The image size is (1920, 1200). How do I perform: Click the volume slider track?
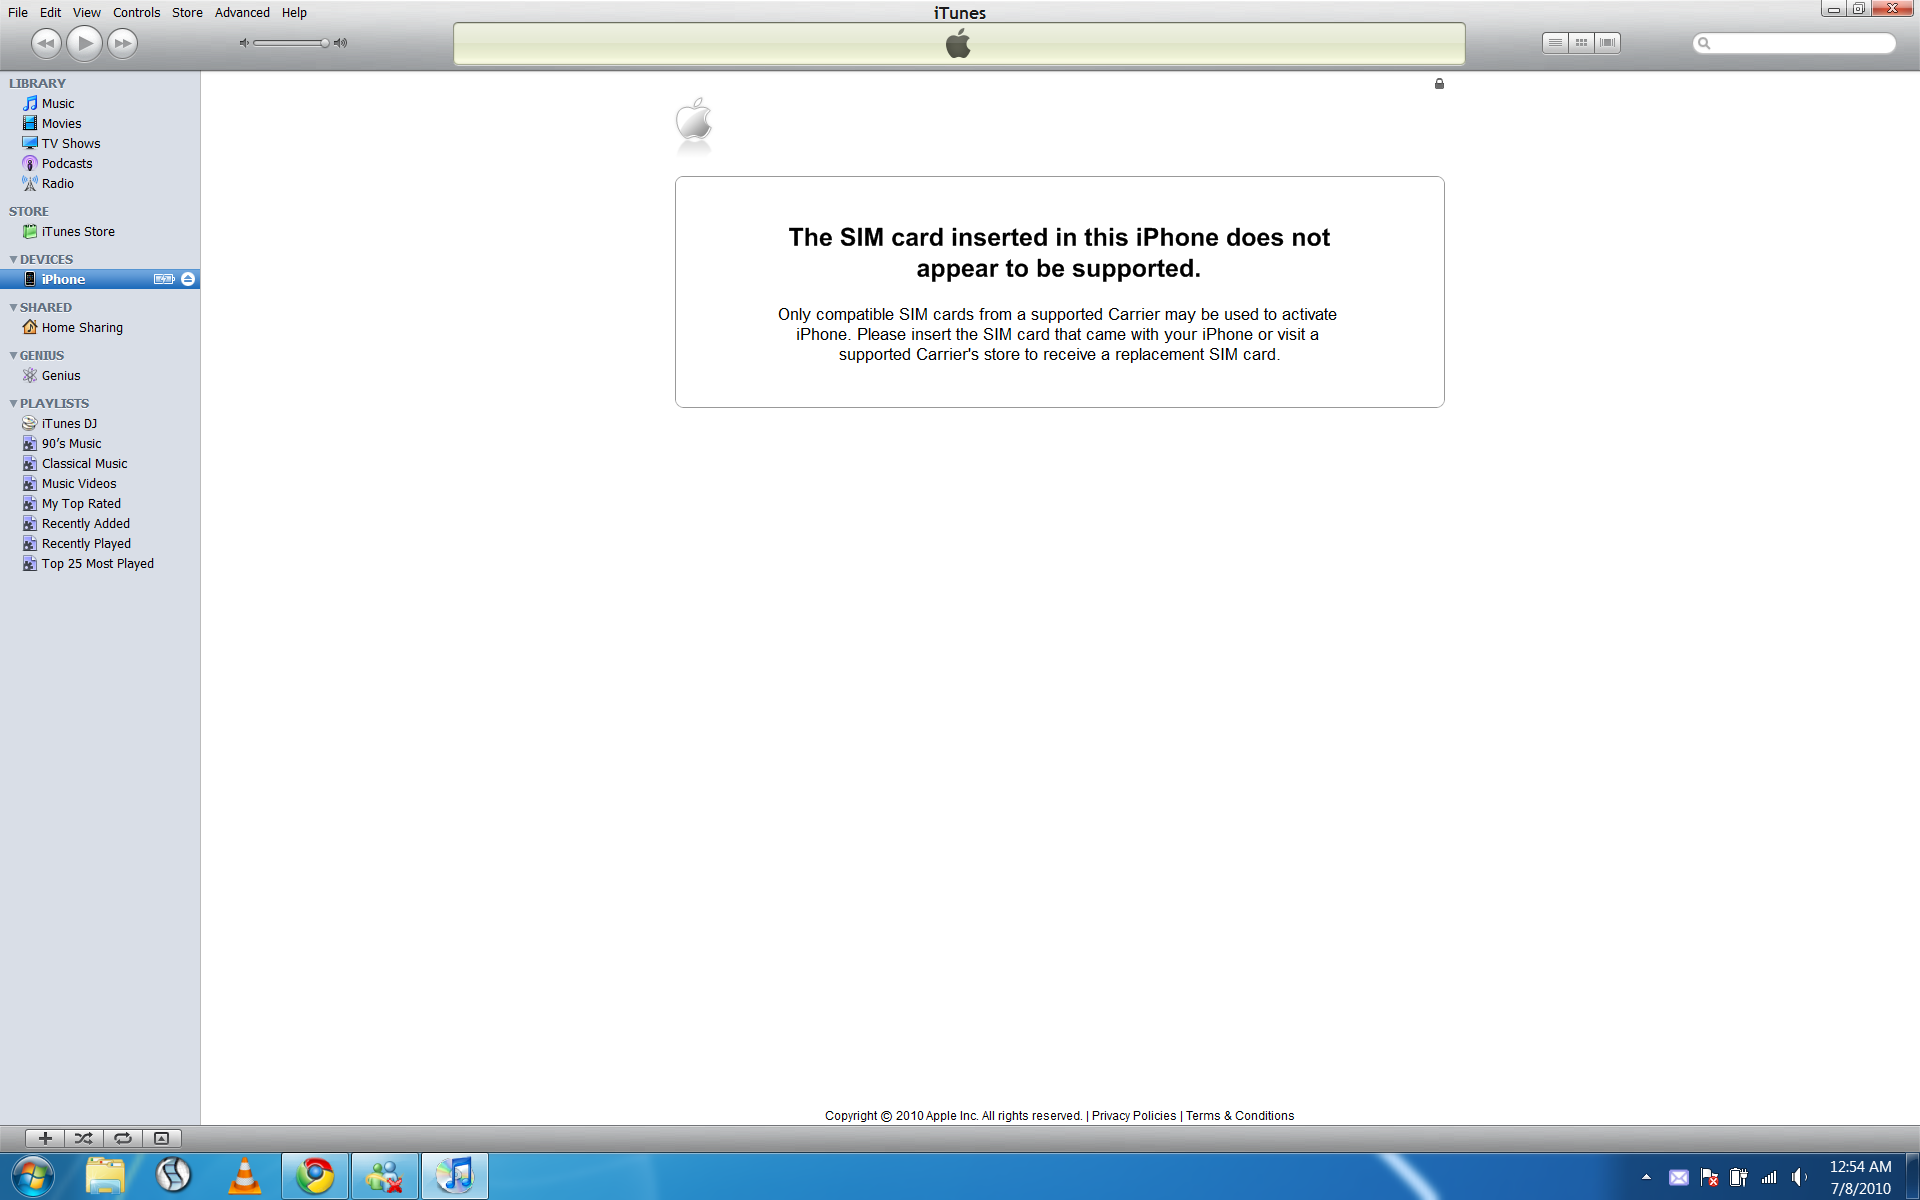291,43
